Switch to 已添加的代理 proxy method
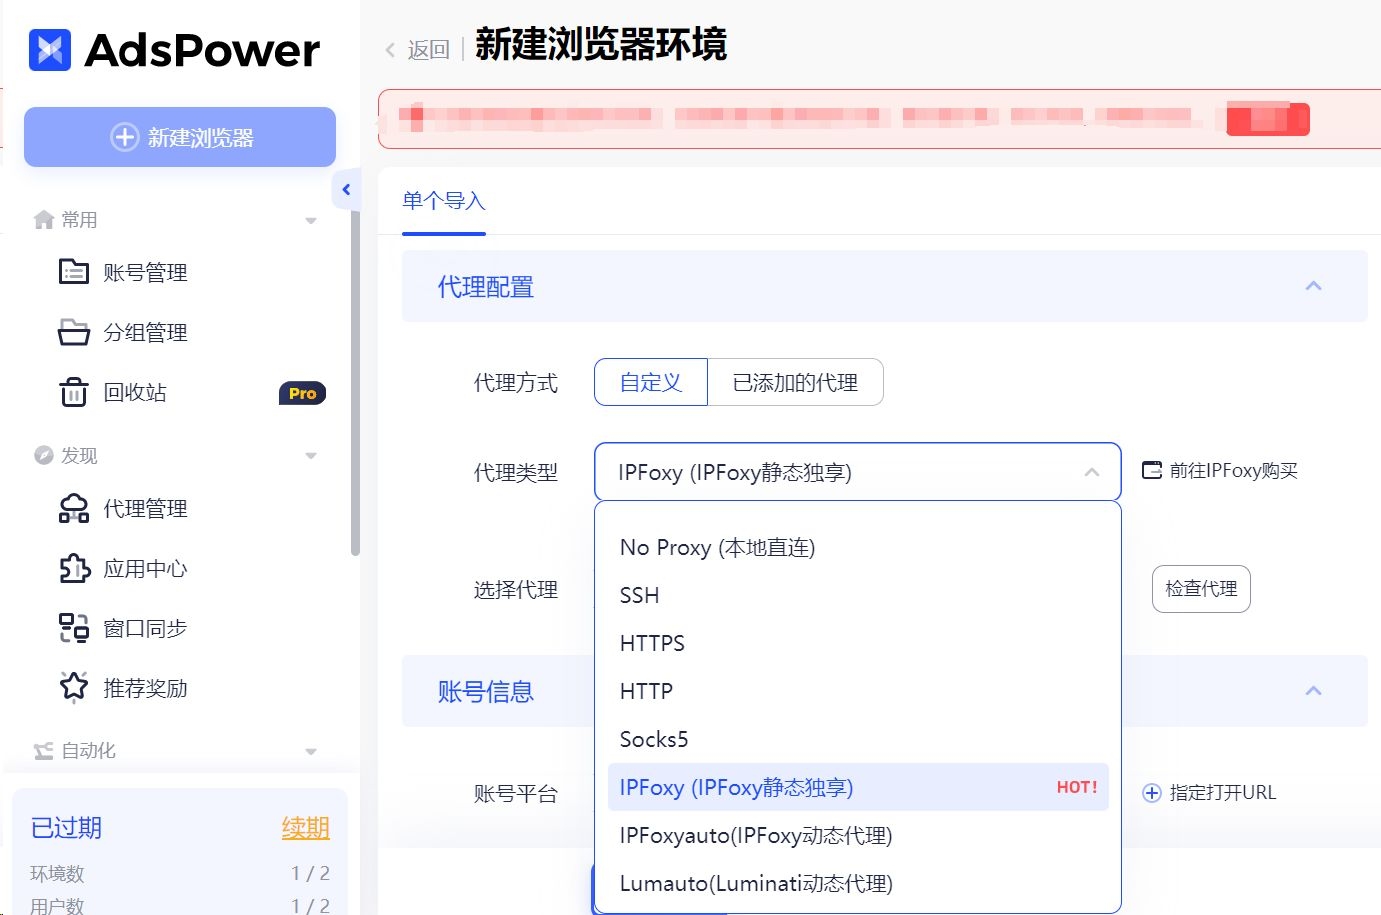The width and height of the screenshot is (1381, 915). pos(795,382)
